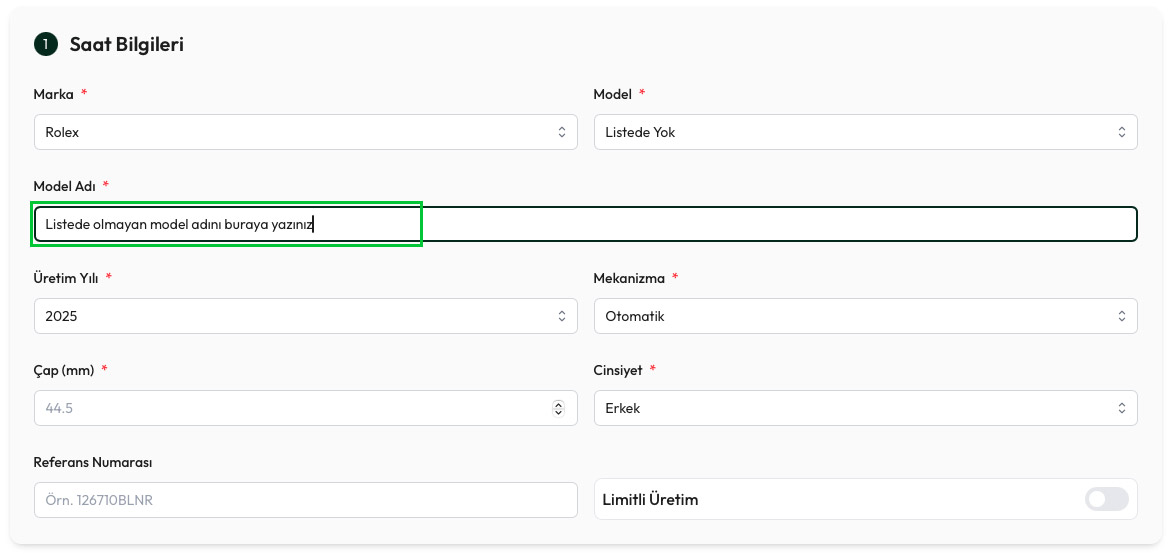
Task: Decrease Çap value with the down arrow
Action: tap(558, 412)
